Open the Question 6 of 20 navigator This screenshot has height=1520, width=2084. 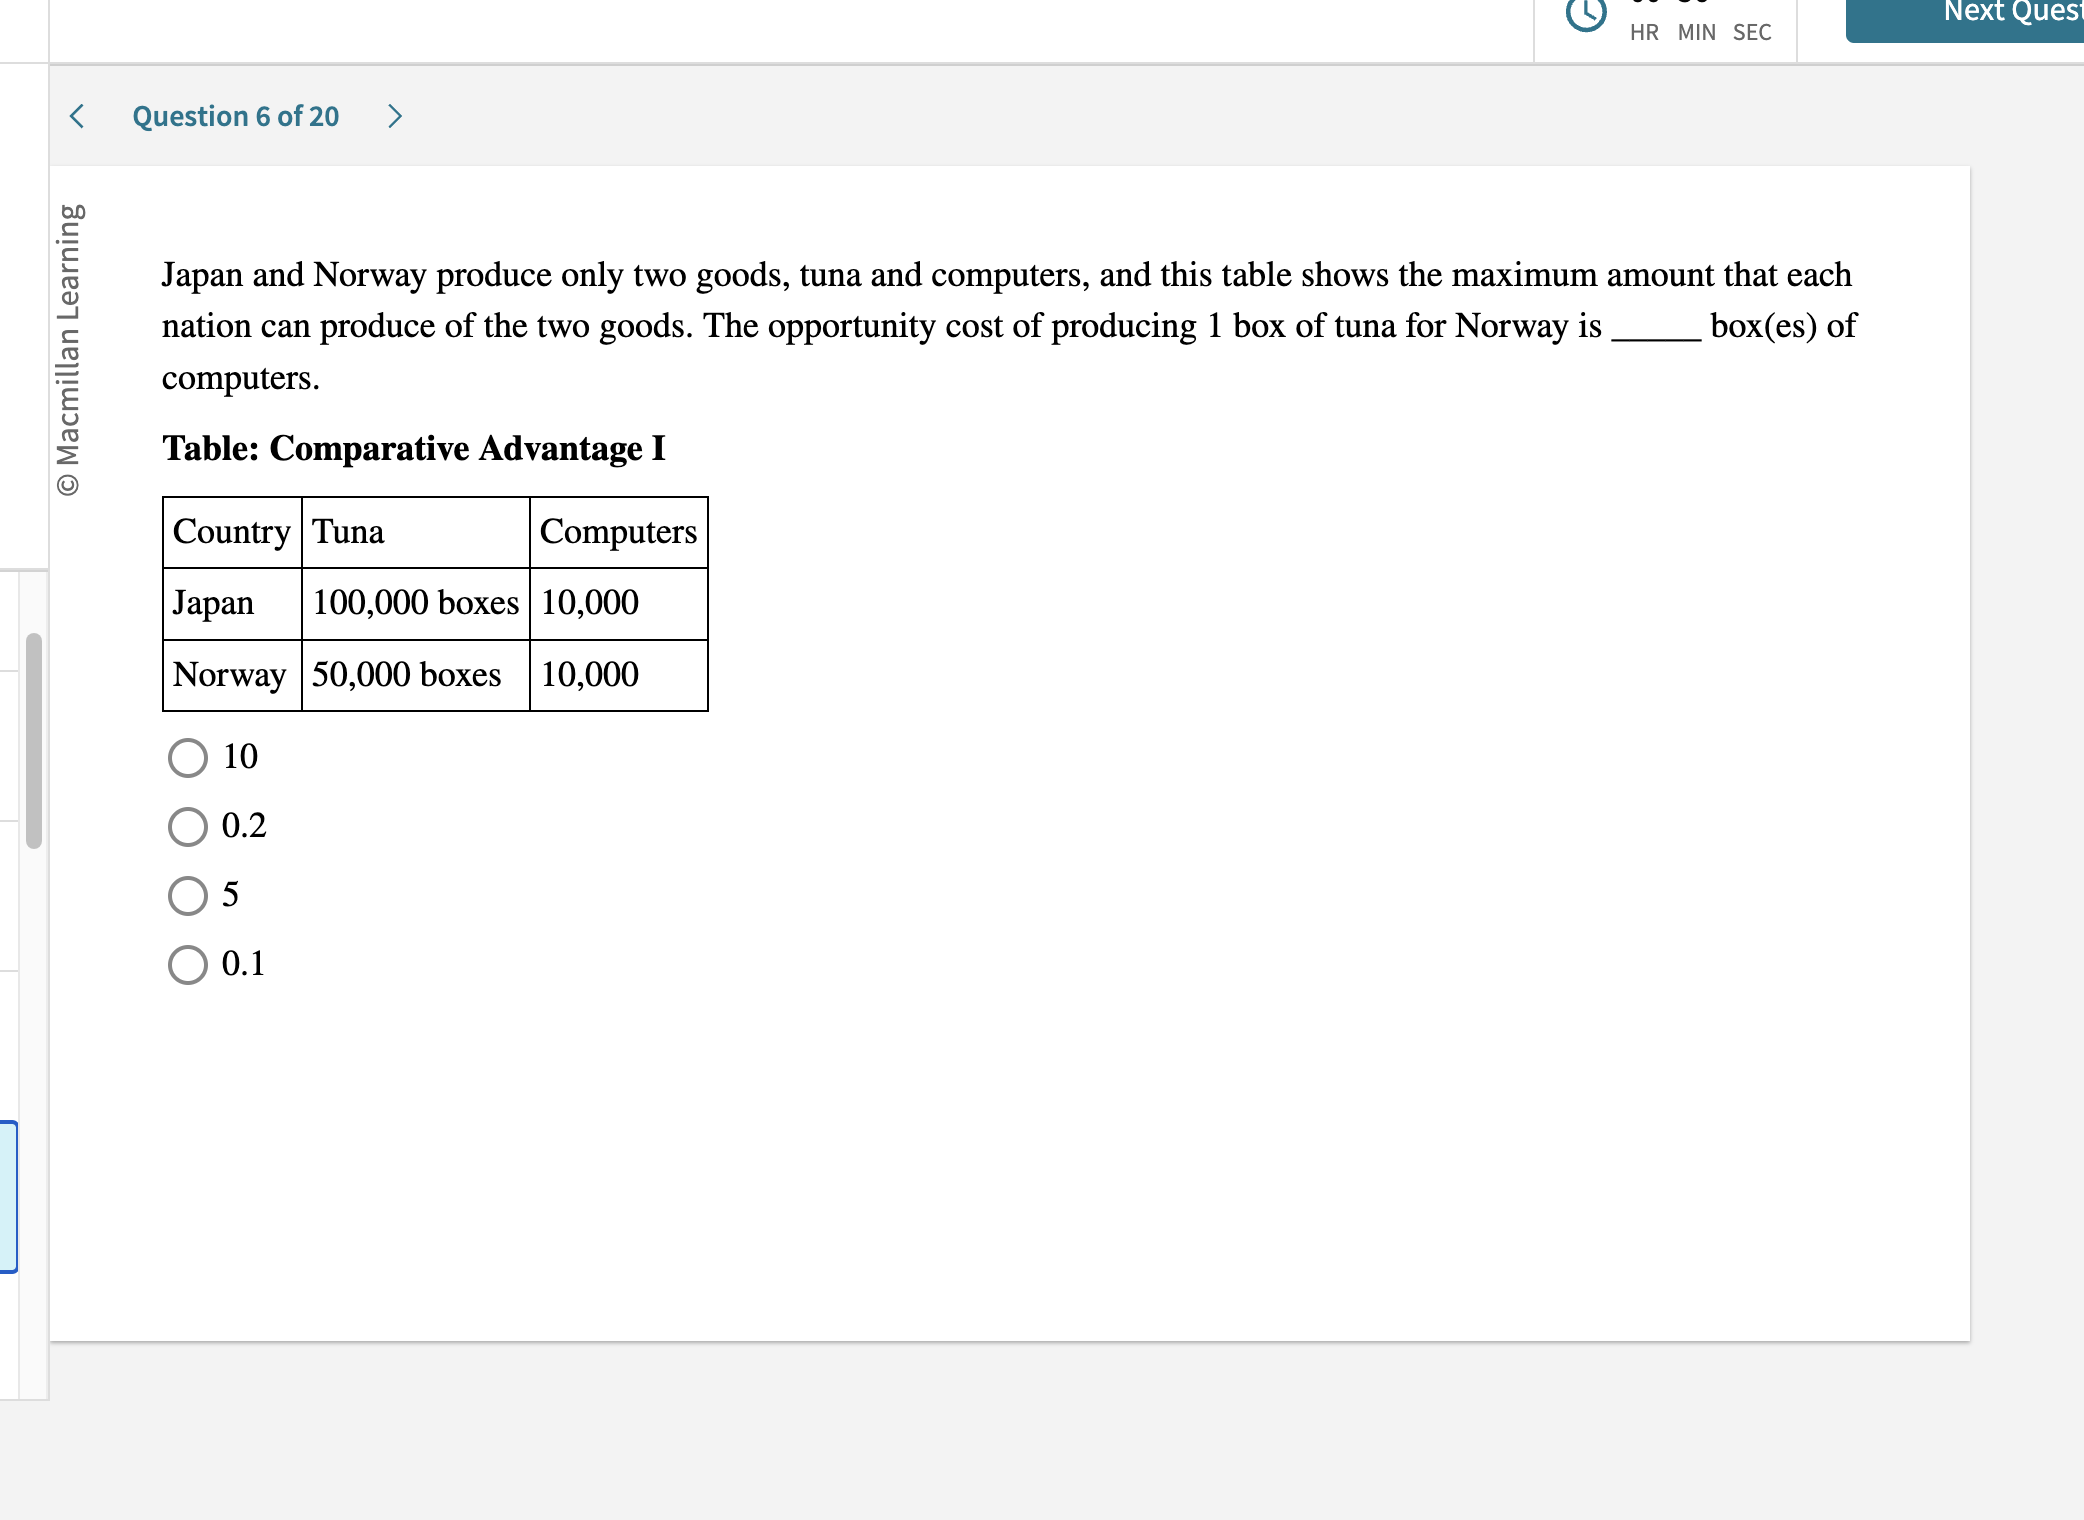236,116
